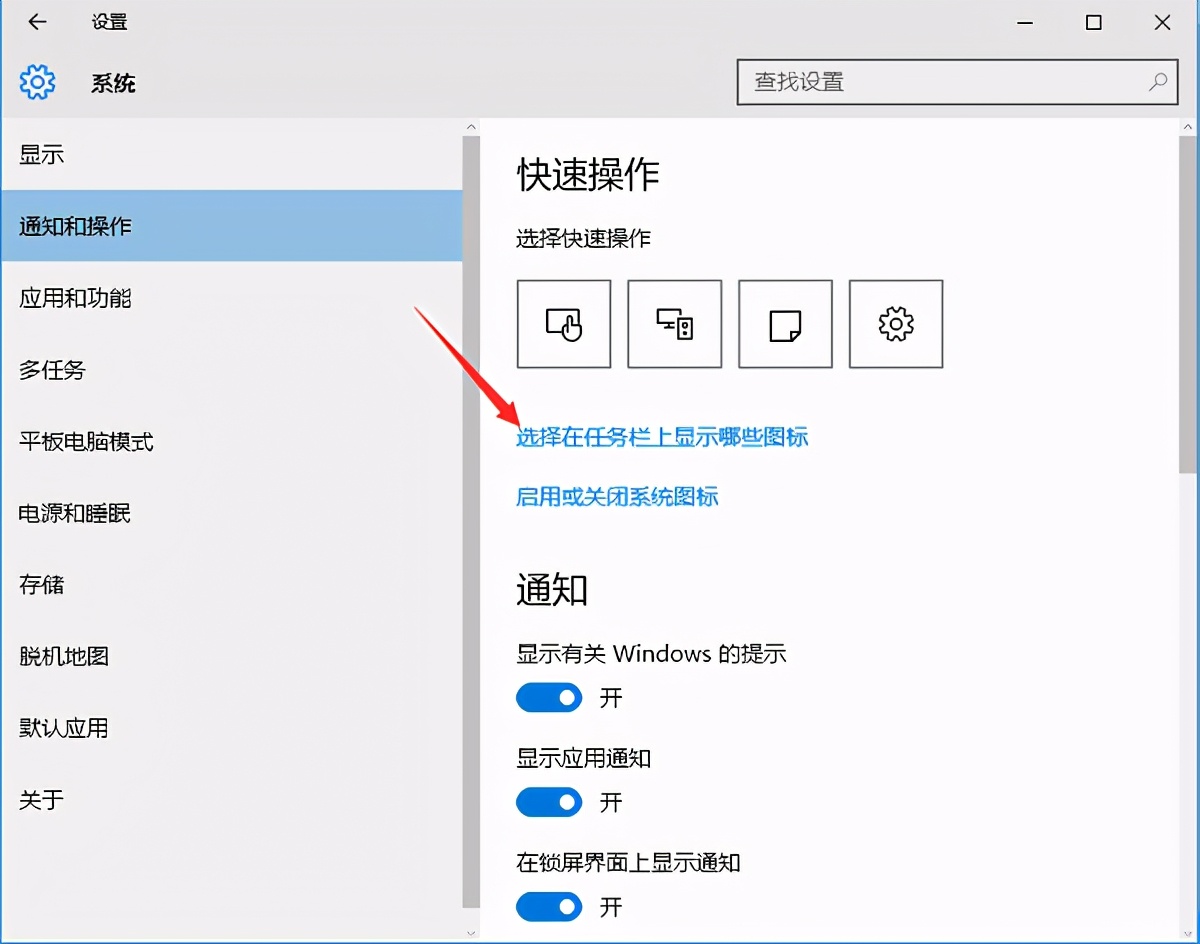Disable 显示应用通知 switch

click(549, 802)
